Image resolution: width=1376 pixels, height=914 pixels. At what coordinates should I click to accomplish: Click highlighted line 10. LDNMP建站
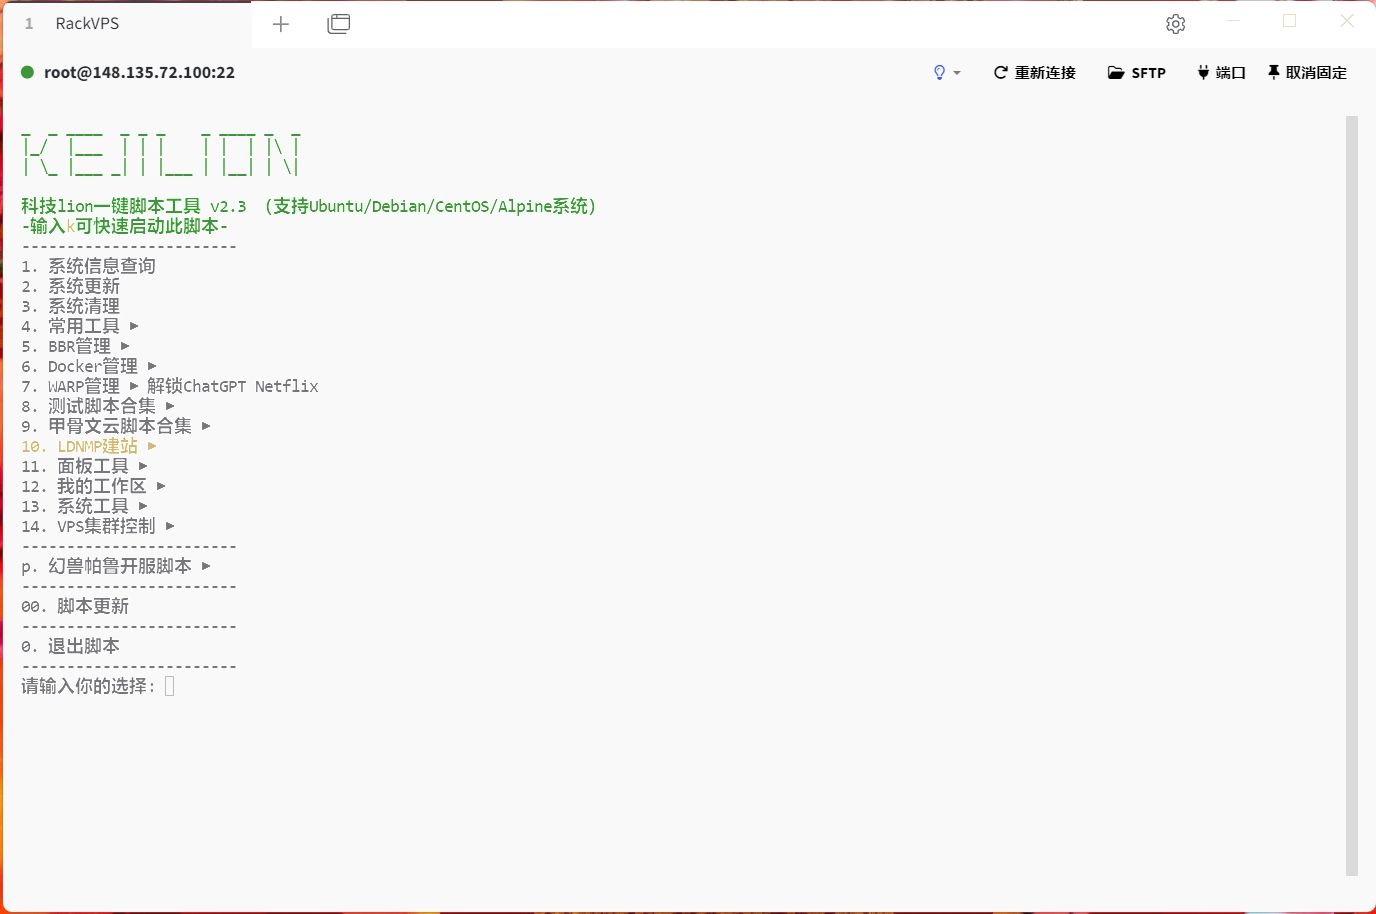pos(89,446)
